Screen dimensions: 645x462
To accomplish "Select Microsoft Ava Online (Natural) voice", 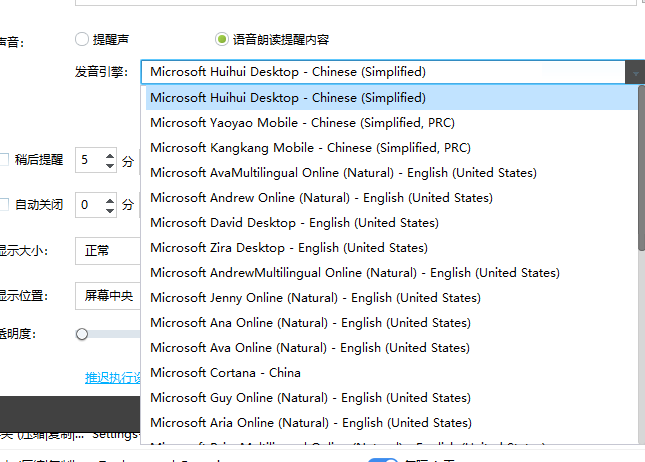I will click(391, 348).
